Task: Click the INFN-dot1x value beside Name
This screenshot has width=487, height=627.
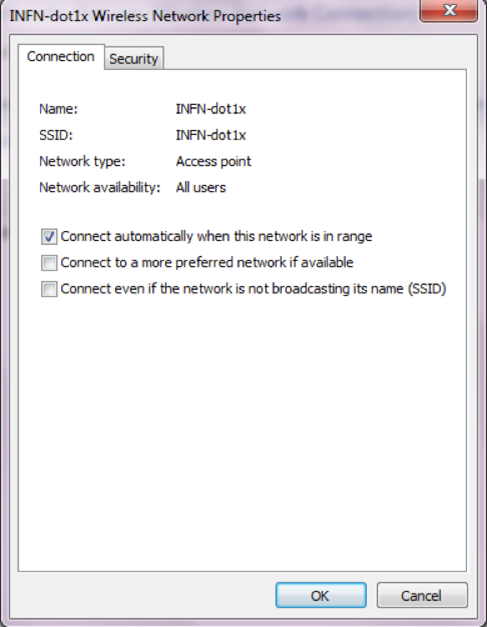Action: (211, 109)
